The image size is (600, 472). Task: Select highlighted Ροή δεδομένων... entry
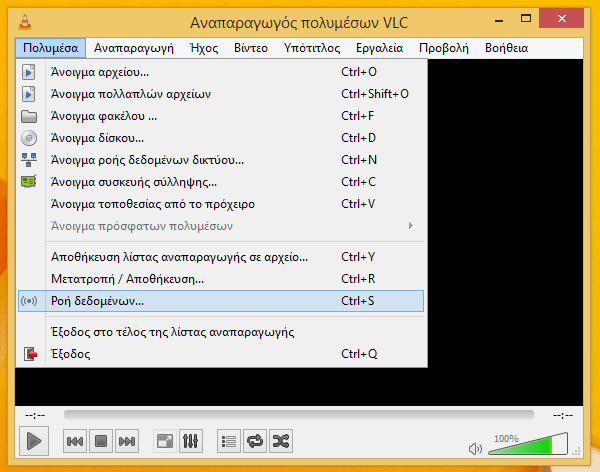point(221,301)
